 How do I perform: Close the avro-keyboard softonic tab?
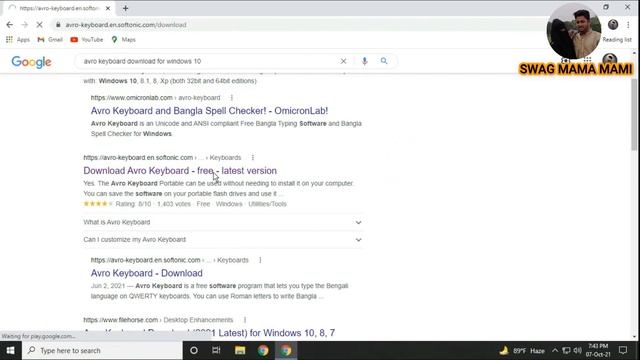pyautogui.click(x=108, y=8)
